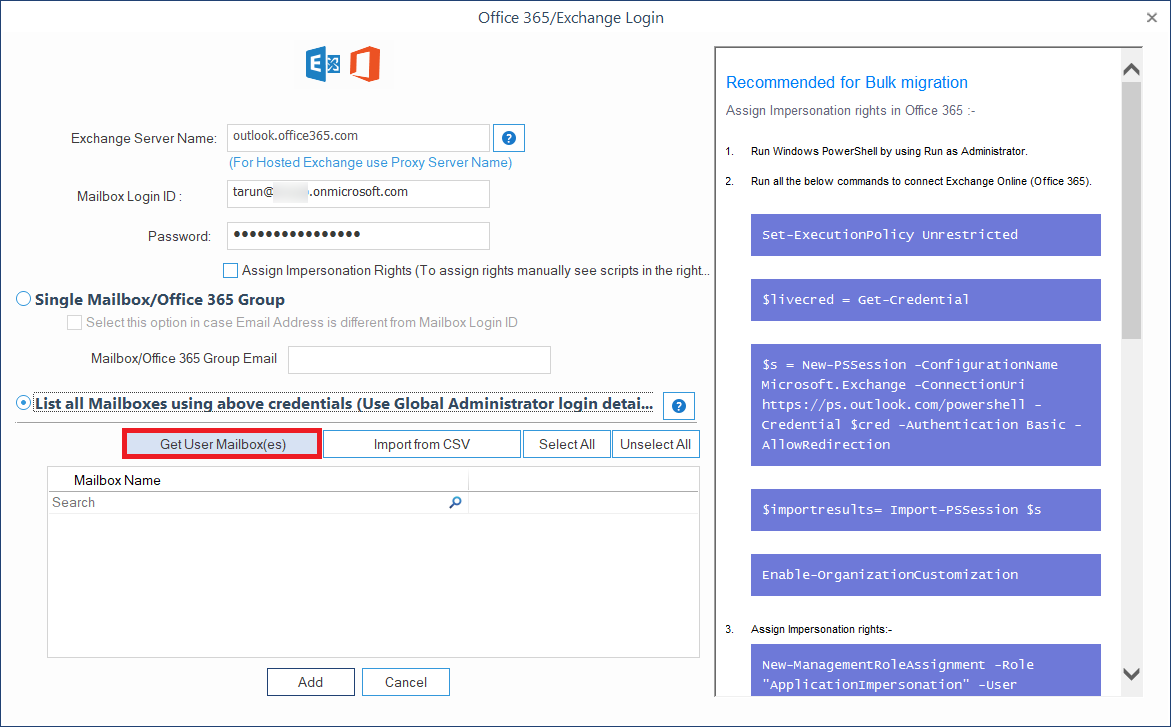
Task: Click the search magnifier icon in mailbox list
Action: pyautogui.click(x=455, y=503)
